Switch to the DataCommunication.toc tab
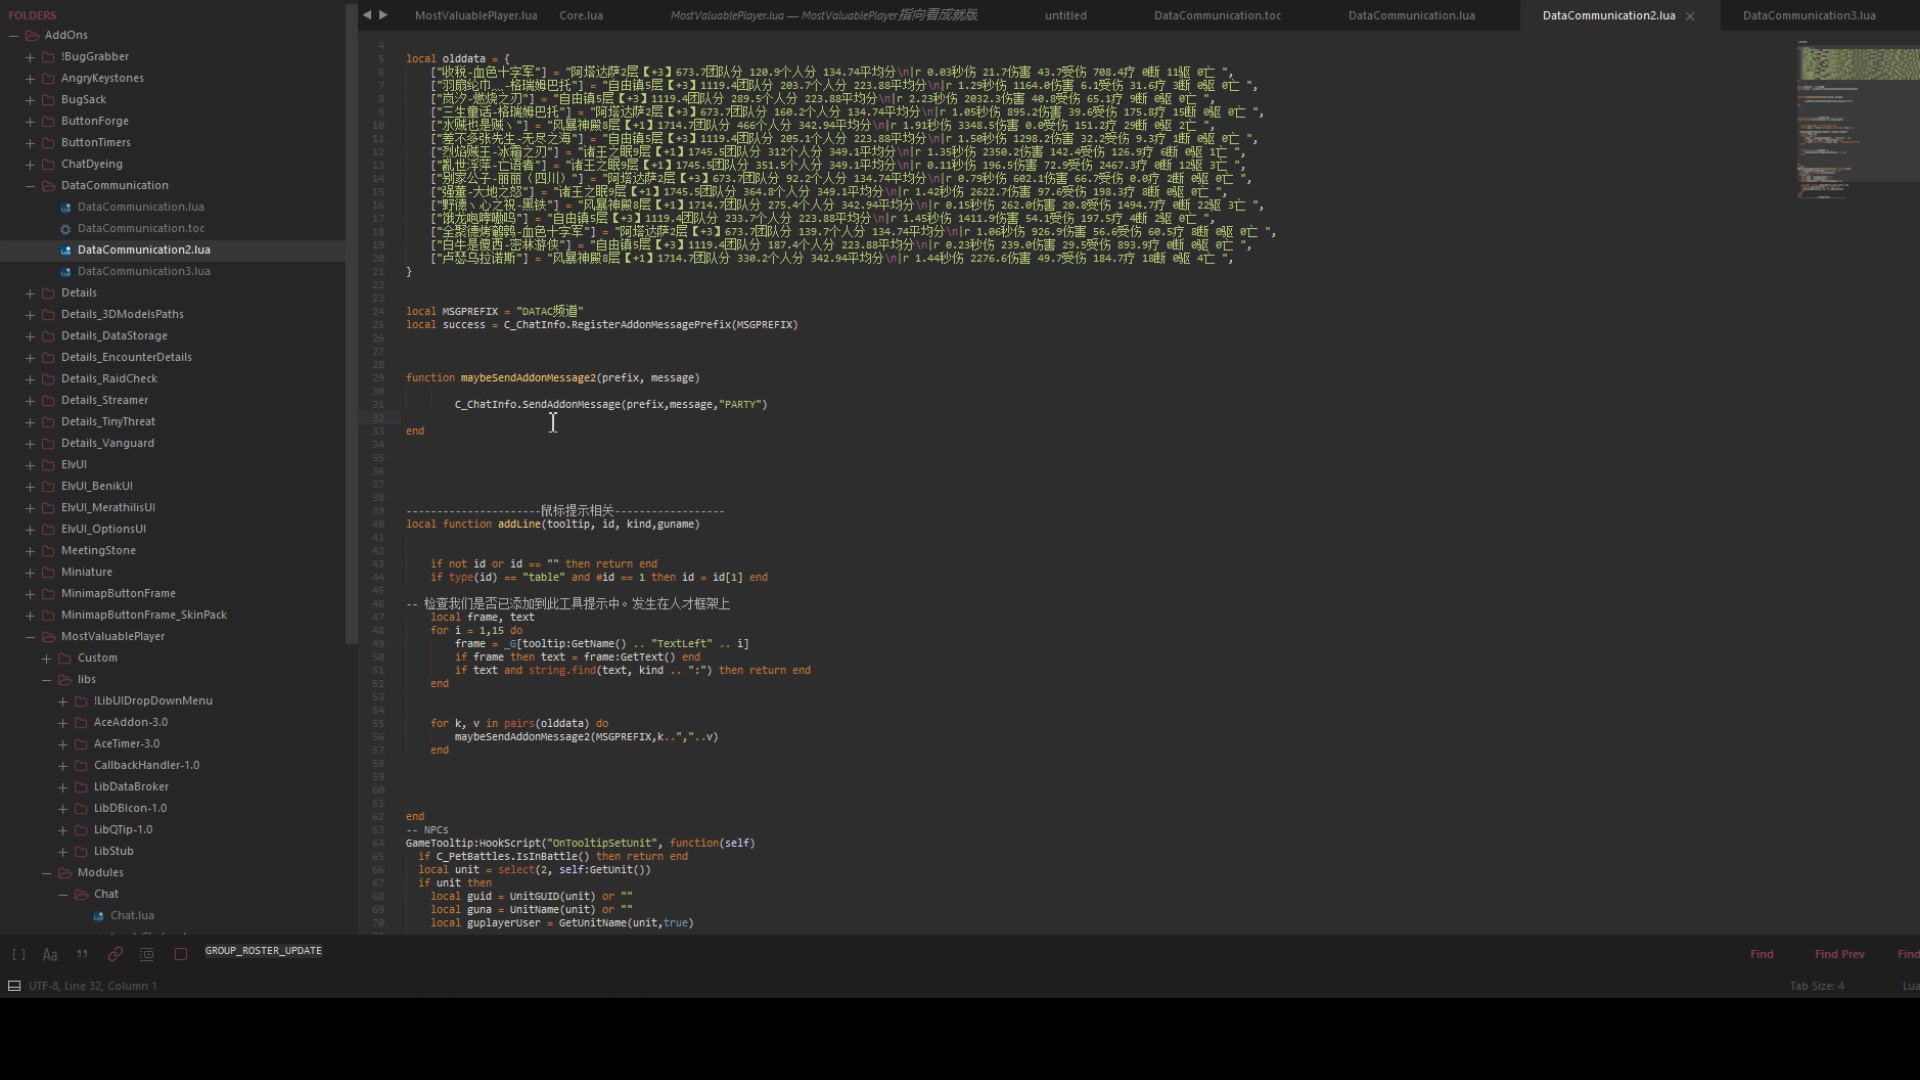The width and height of the screenshot is (1920, 1080). point(1217,15)
